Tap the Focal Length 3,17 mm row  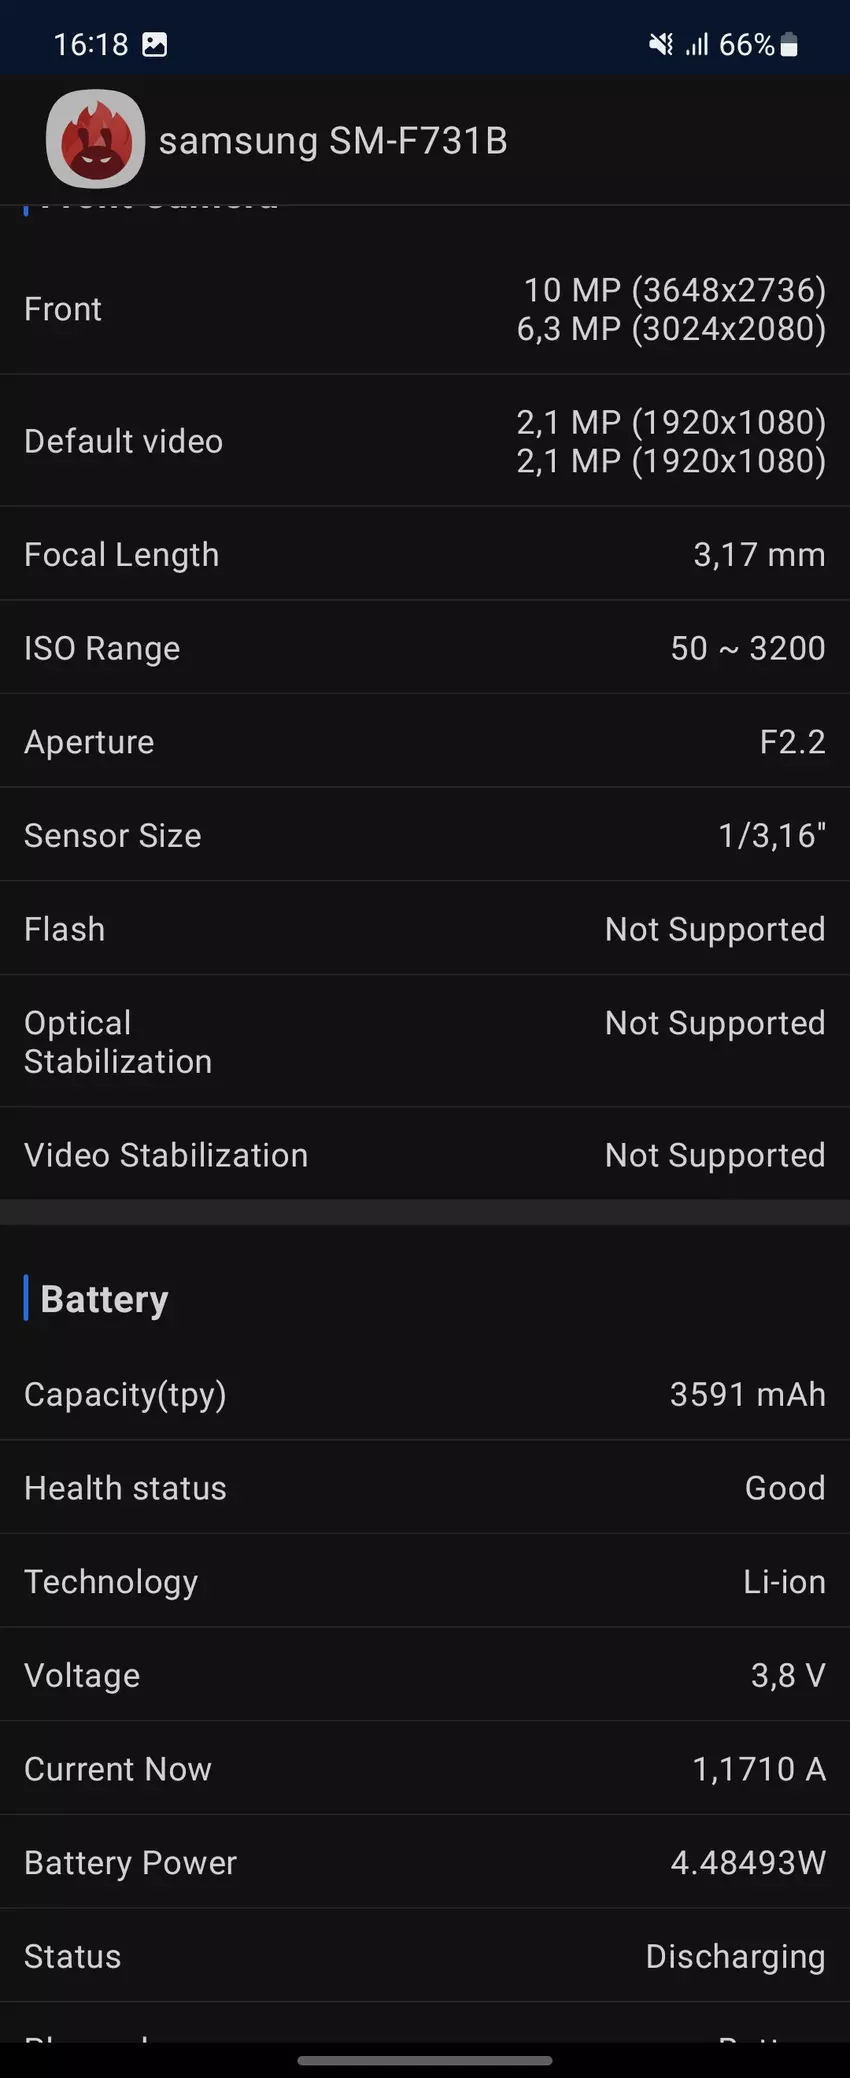(425, 554)
